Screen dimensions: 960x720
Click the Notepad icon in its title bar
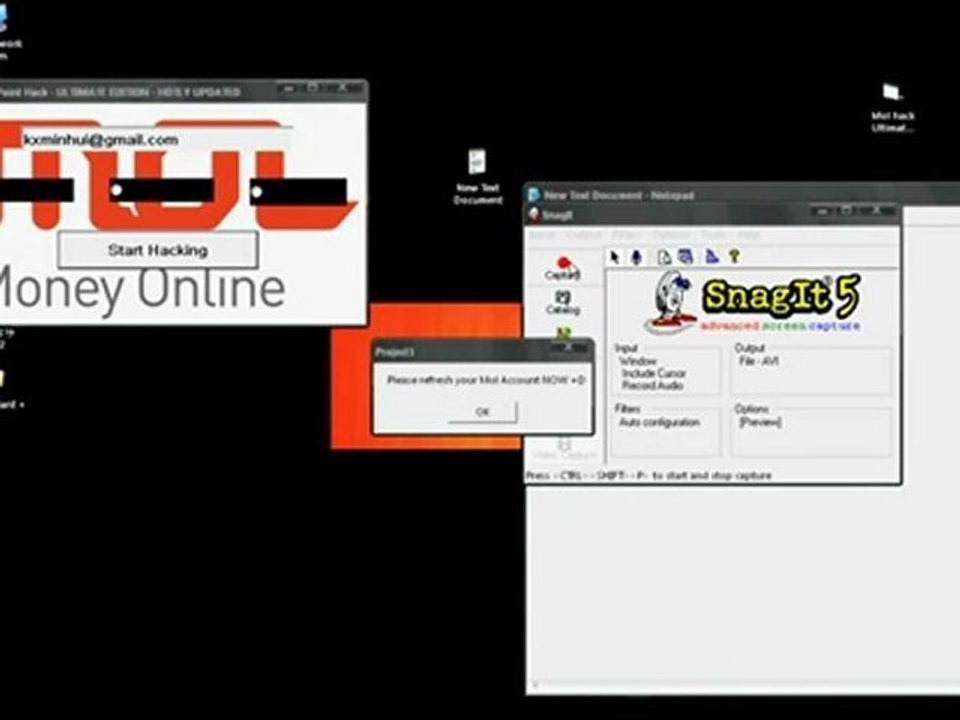coord(534,195)
